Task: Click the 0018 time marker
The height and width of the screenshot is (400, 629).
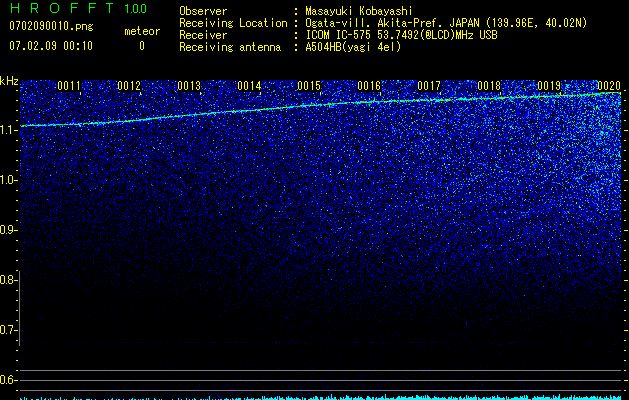Action: coord(489,86)
